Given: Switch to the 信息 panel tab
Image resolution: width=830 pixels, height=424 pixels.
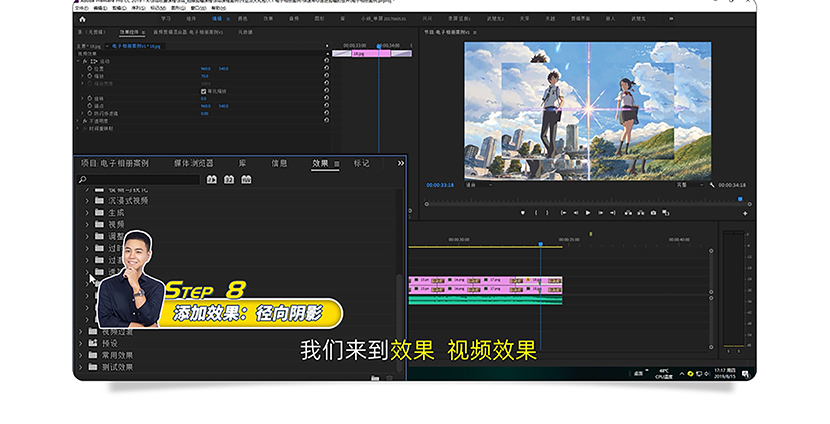Looking at the screenshot, I should point(279,164).
